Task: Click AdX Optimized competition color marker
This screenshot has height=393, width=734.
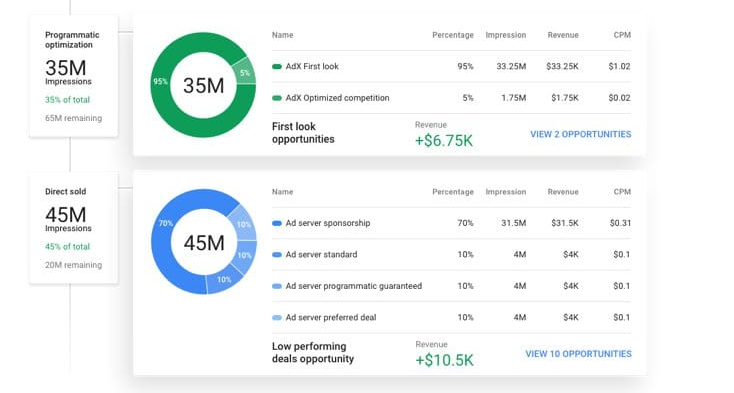Action: pos(277,98)
